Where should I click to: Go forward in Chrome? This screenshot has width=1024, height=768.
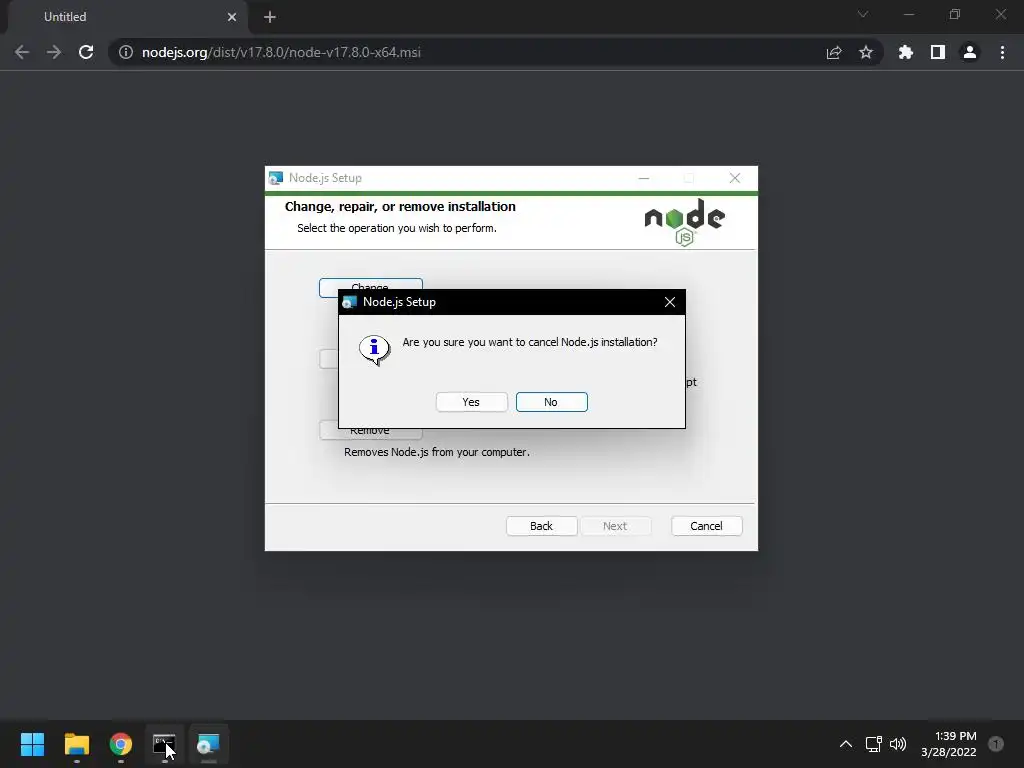point(54,52)
